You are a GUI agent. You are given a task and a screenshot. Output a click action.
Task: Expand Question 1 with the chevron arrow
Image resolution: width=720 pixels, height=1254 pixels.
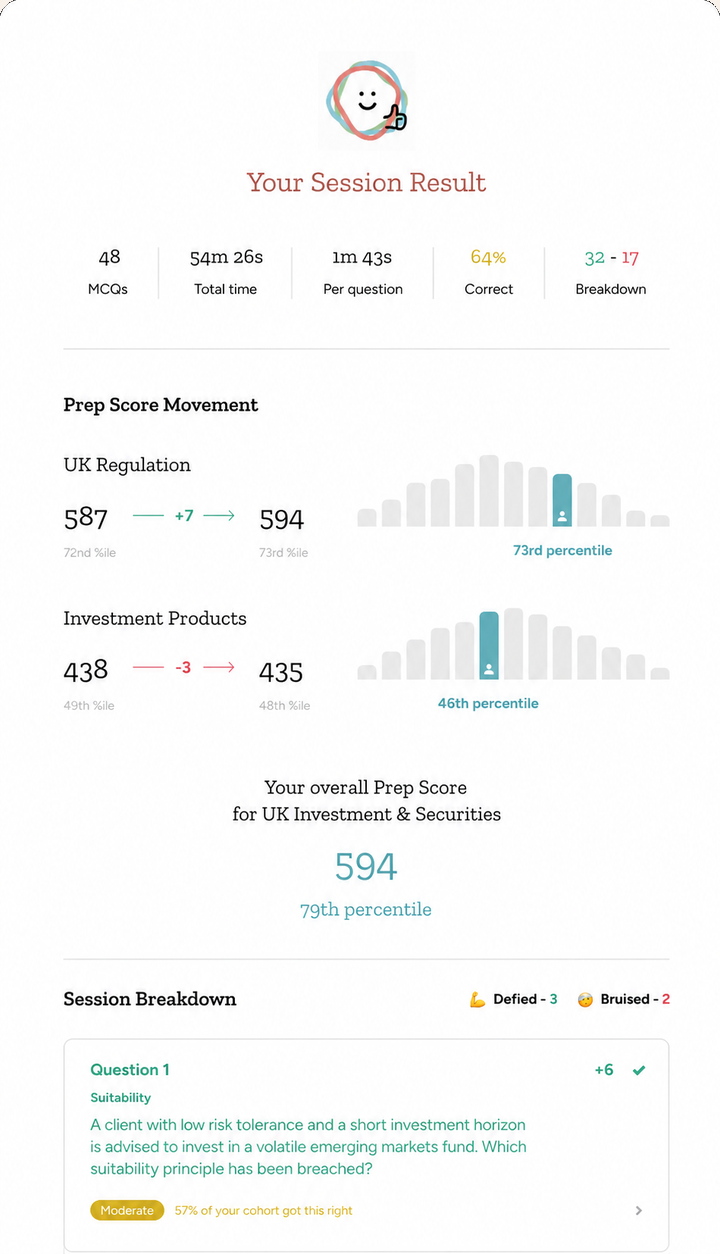[639, 1211]
